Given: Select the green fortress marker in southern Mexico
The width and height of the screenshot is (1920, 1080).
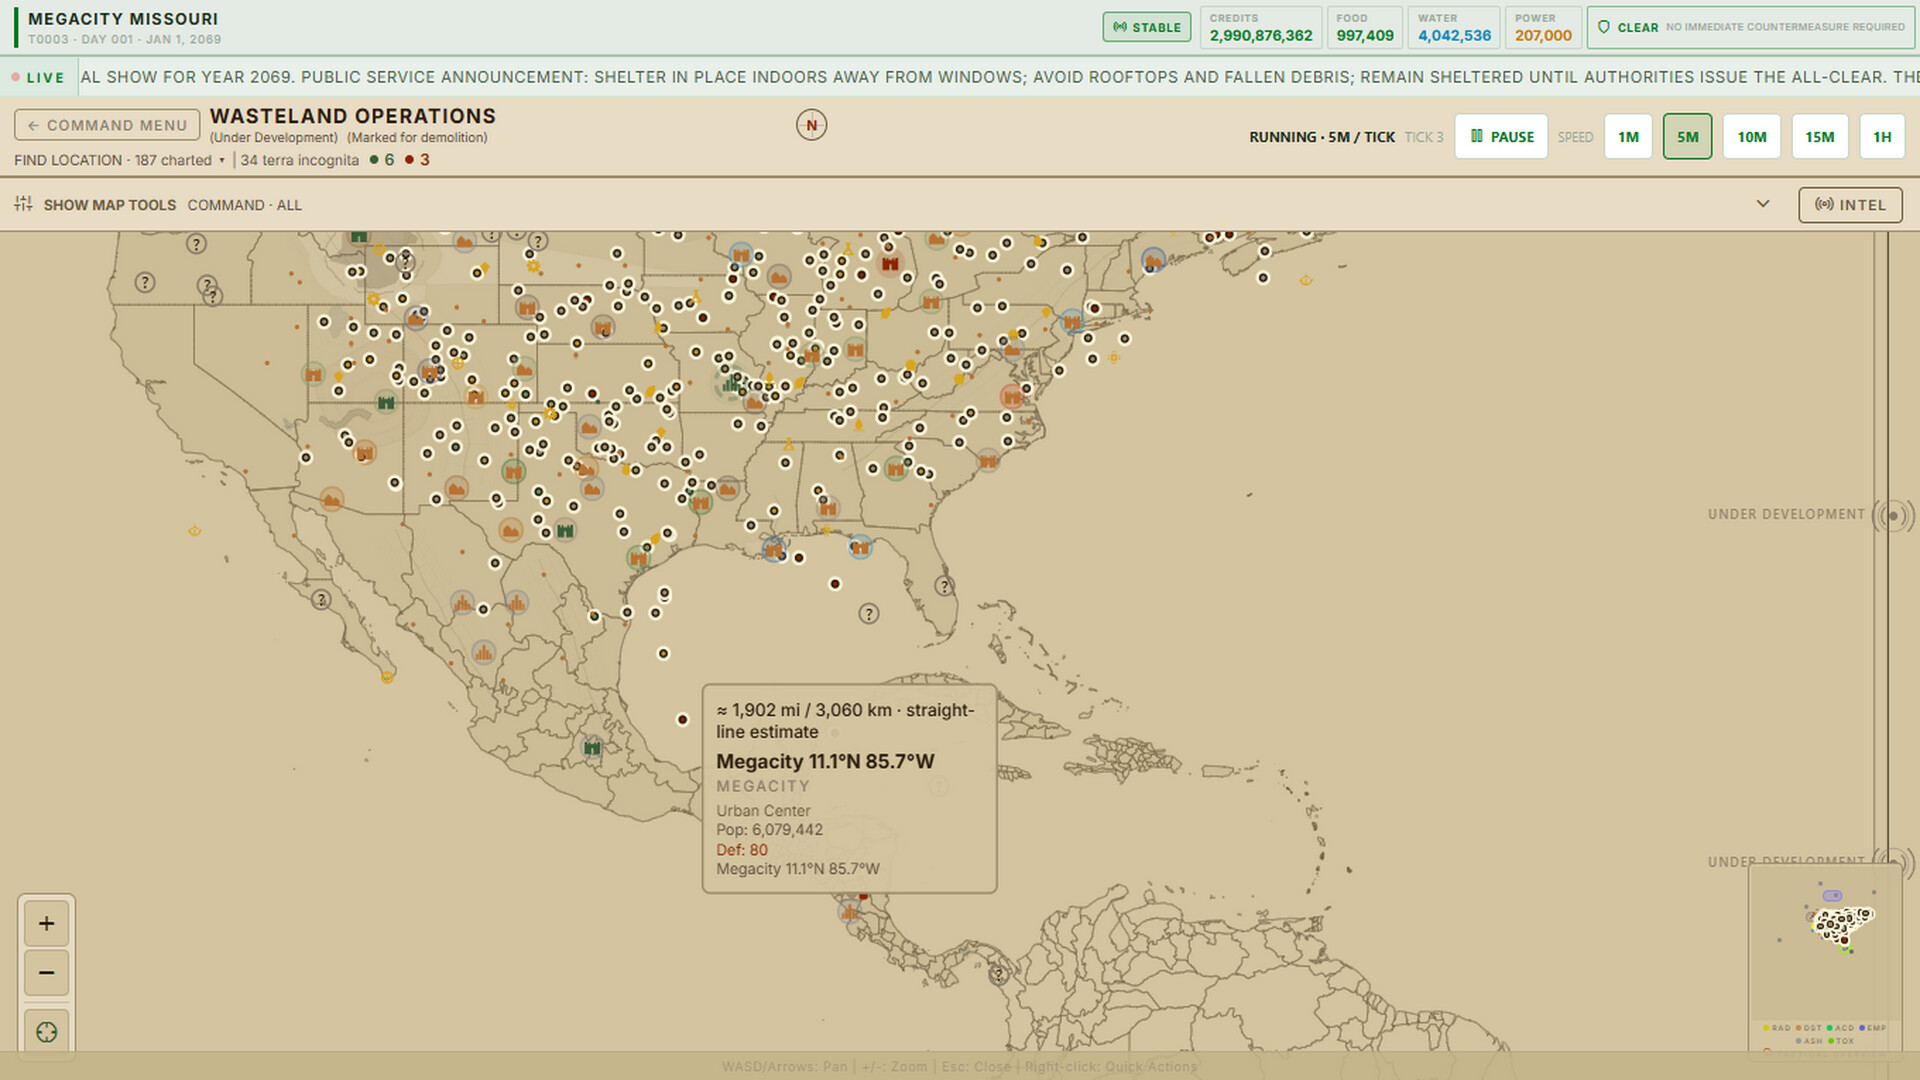Looking at the screenshot, I should pos(592,747).
